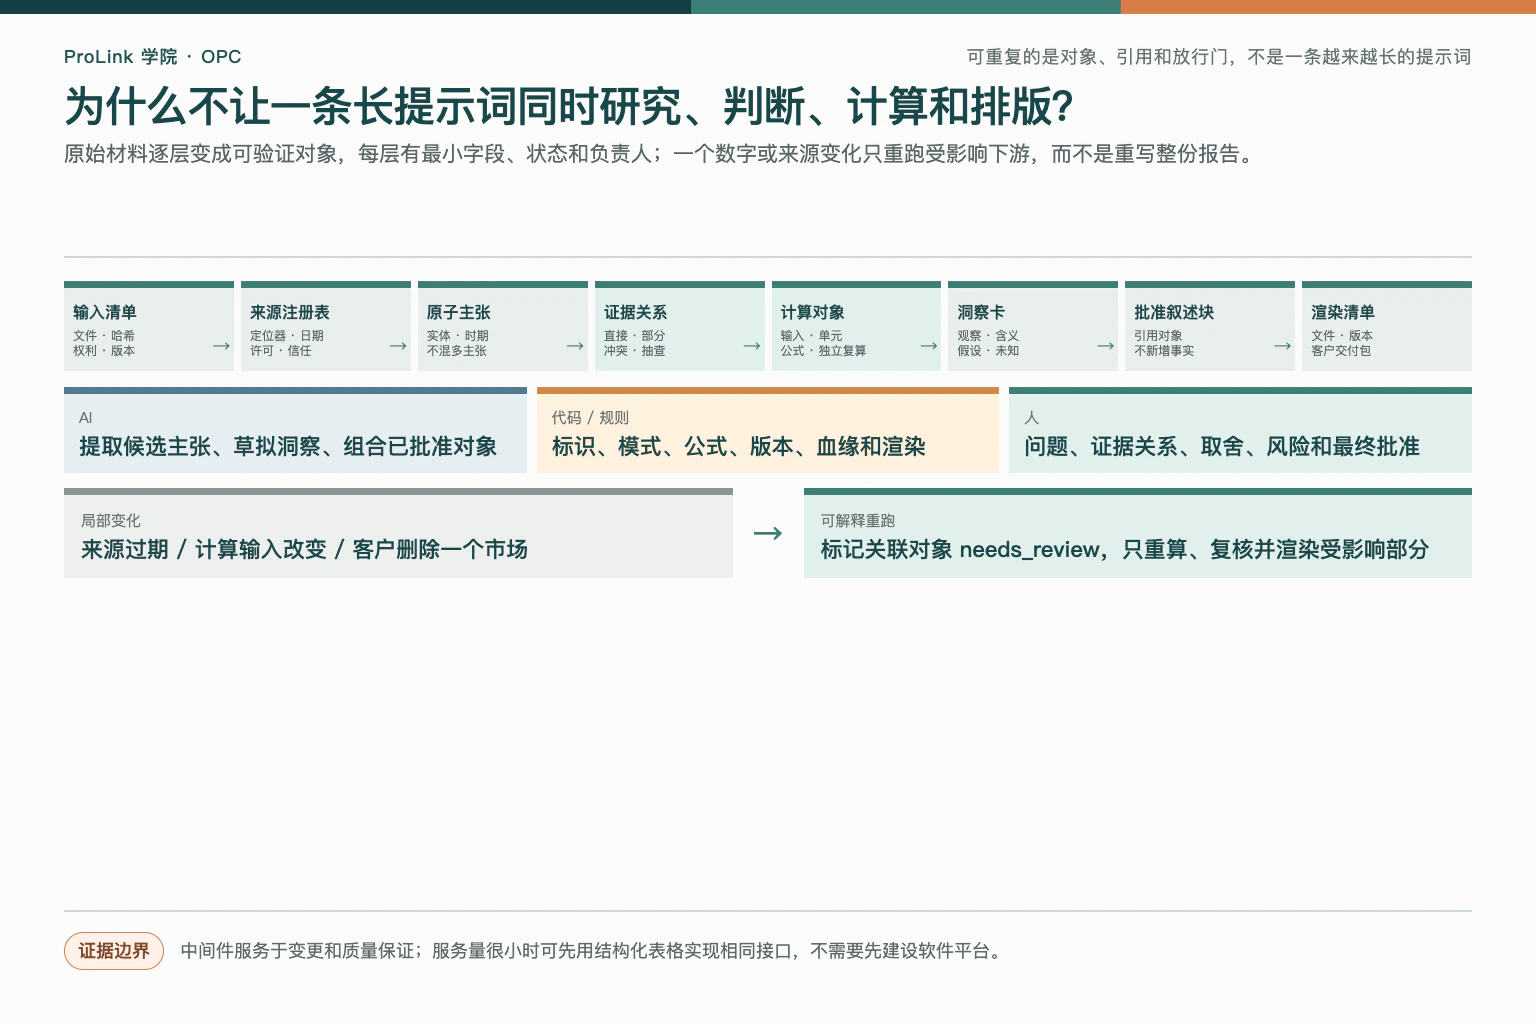The image size is (1536, 1024).
Task: Click the text 标识、模式、公式、版本、血缘和渲染
Action: point(739,446)
